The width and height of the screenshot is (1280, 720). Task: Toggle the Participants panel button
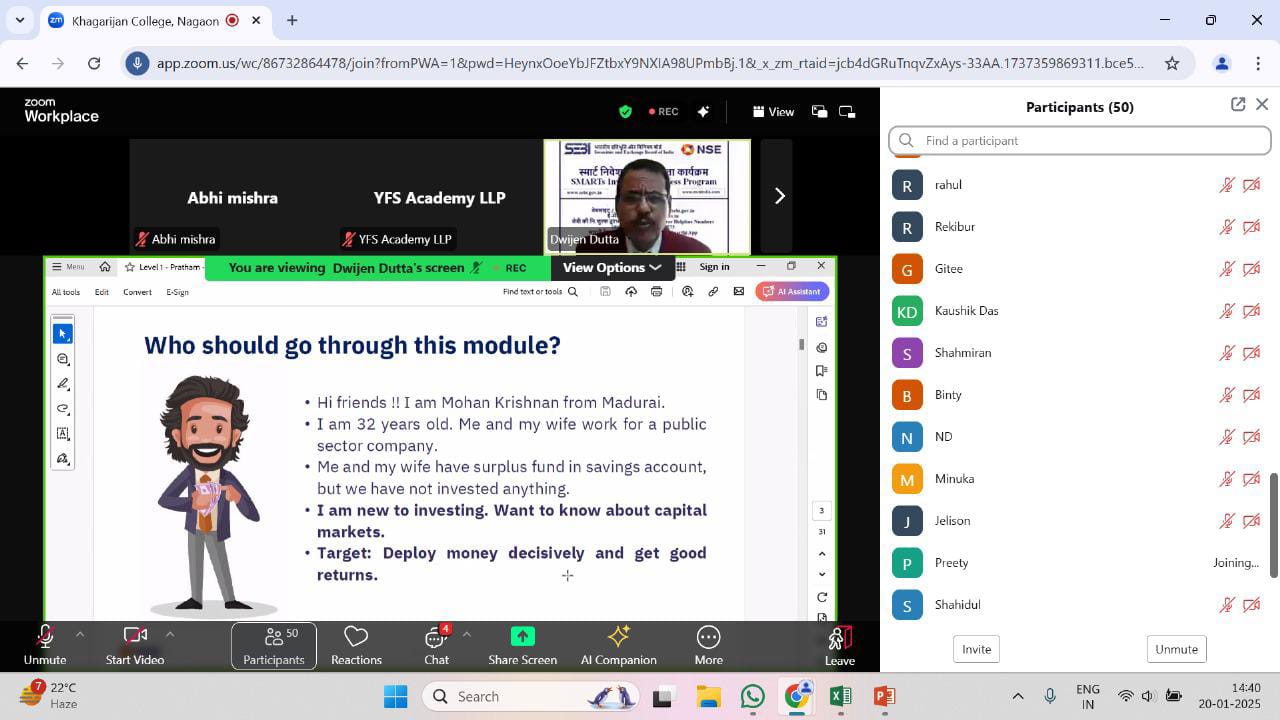click(273, 645)
